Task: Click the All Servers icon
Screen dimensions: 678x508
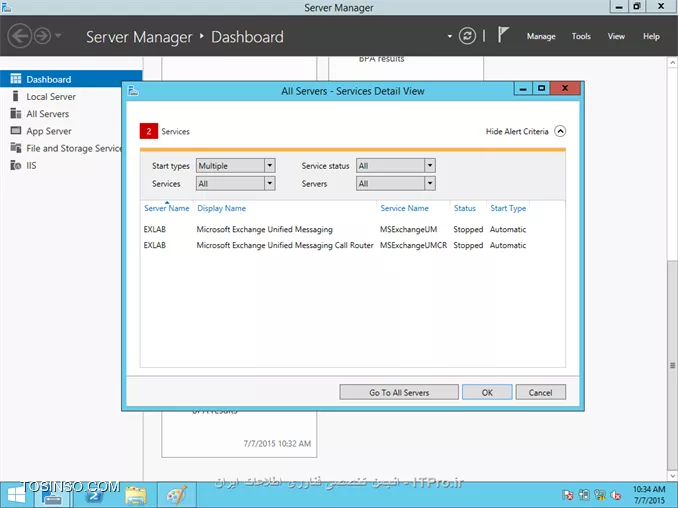Action: click(16, 113)
